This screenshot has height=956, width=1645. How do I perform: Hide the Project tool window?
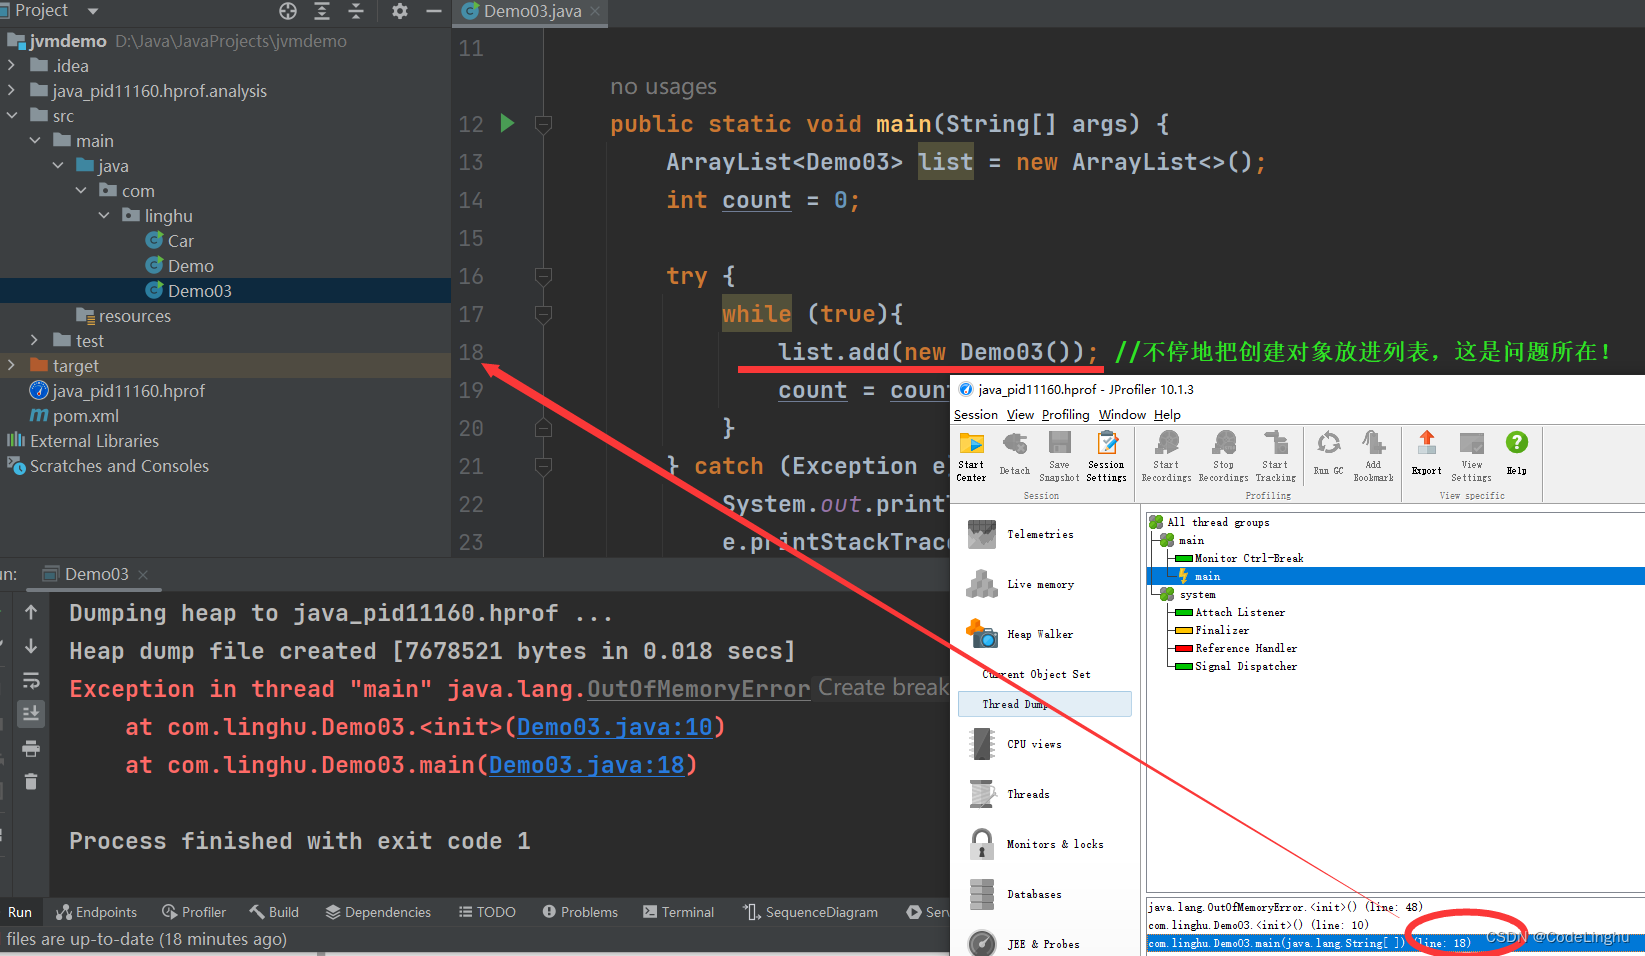434,11
